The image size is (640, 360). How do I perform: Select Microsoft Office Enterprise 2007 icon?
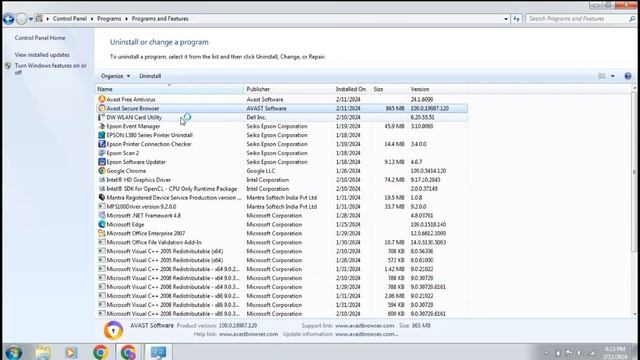tap(102, 233)
